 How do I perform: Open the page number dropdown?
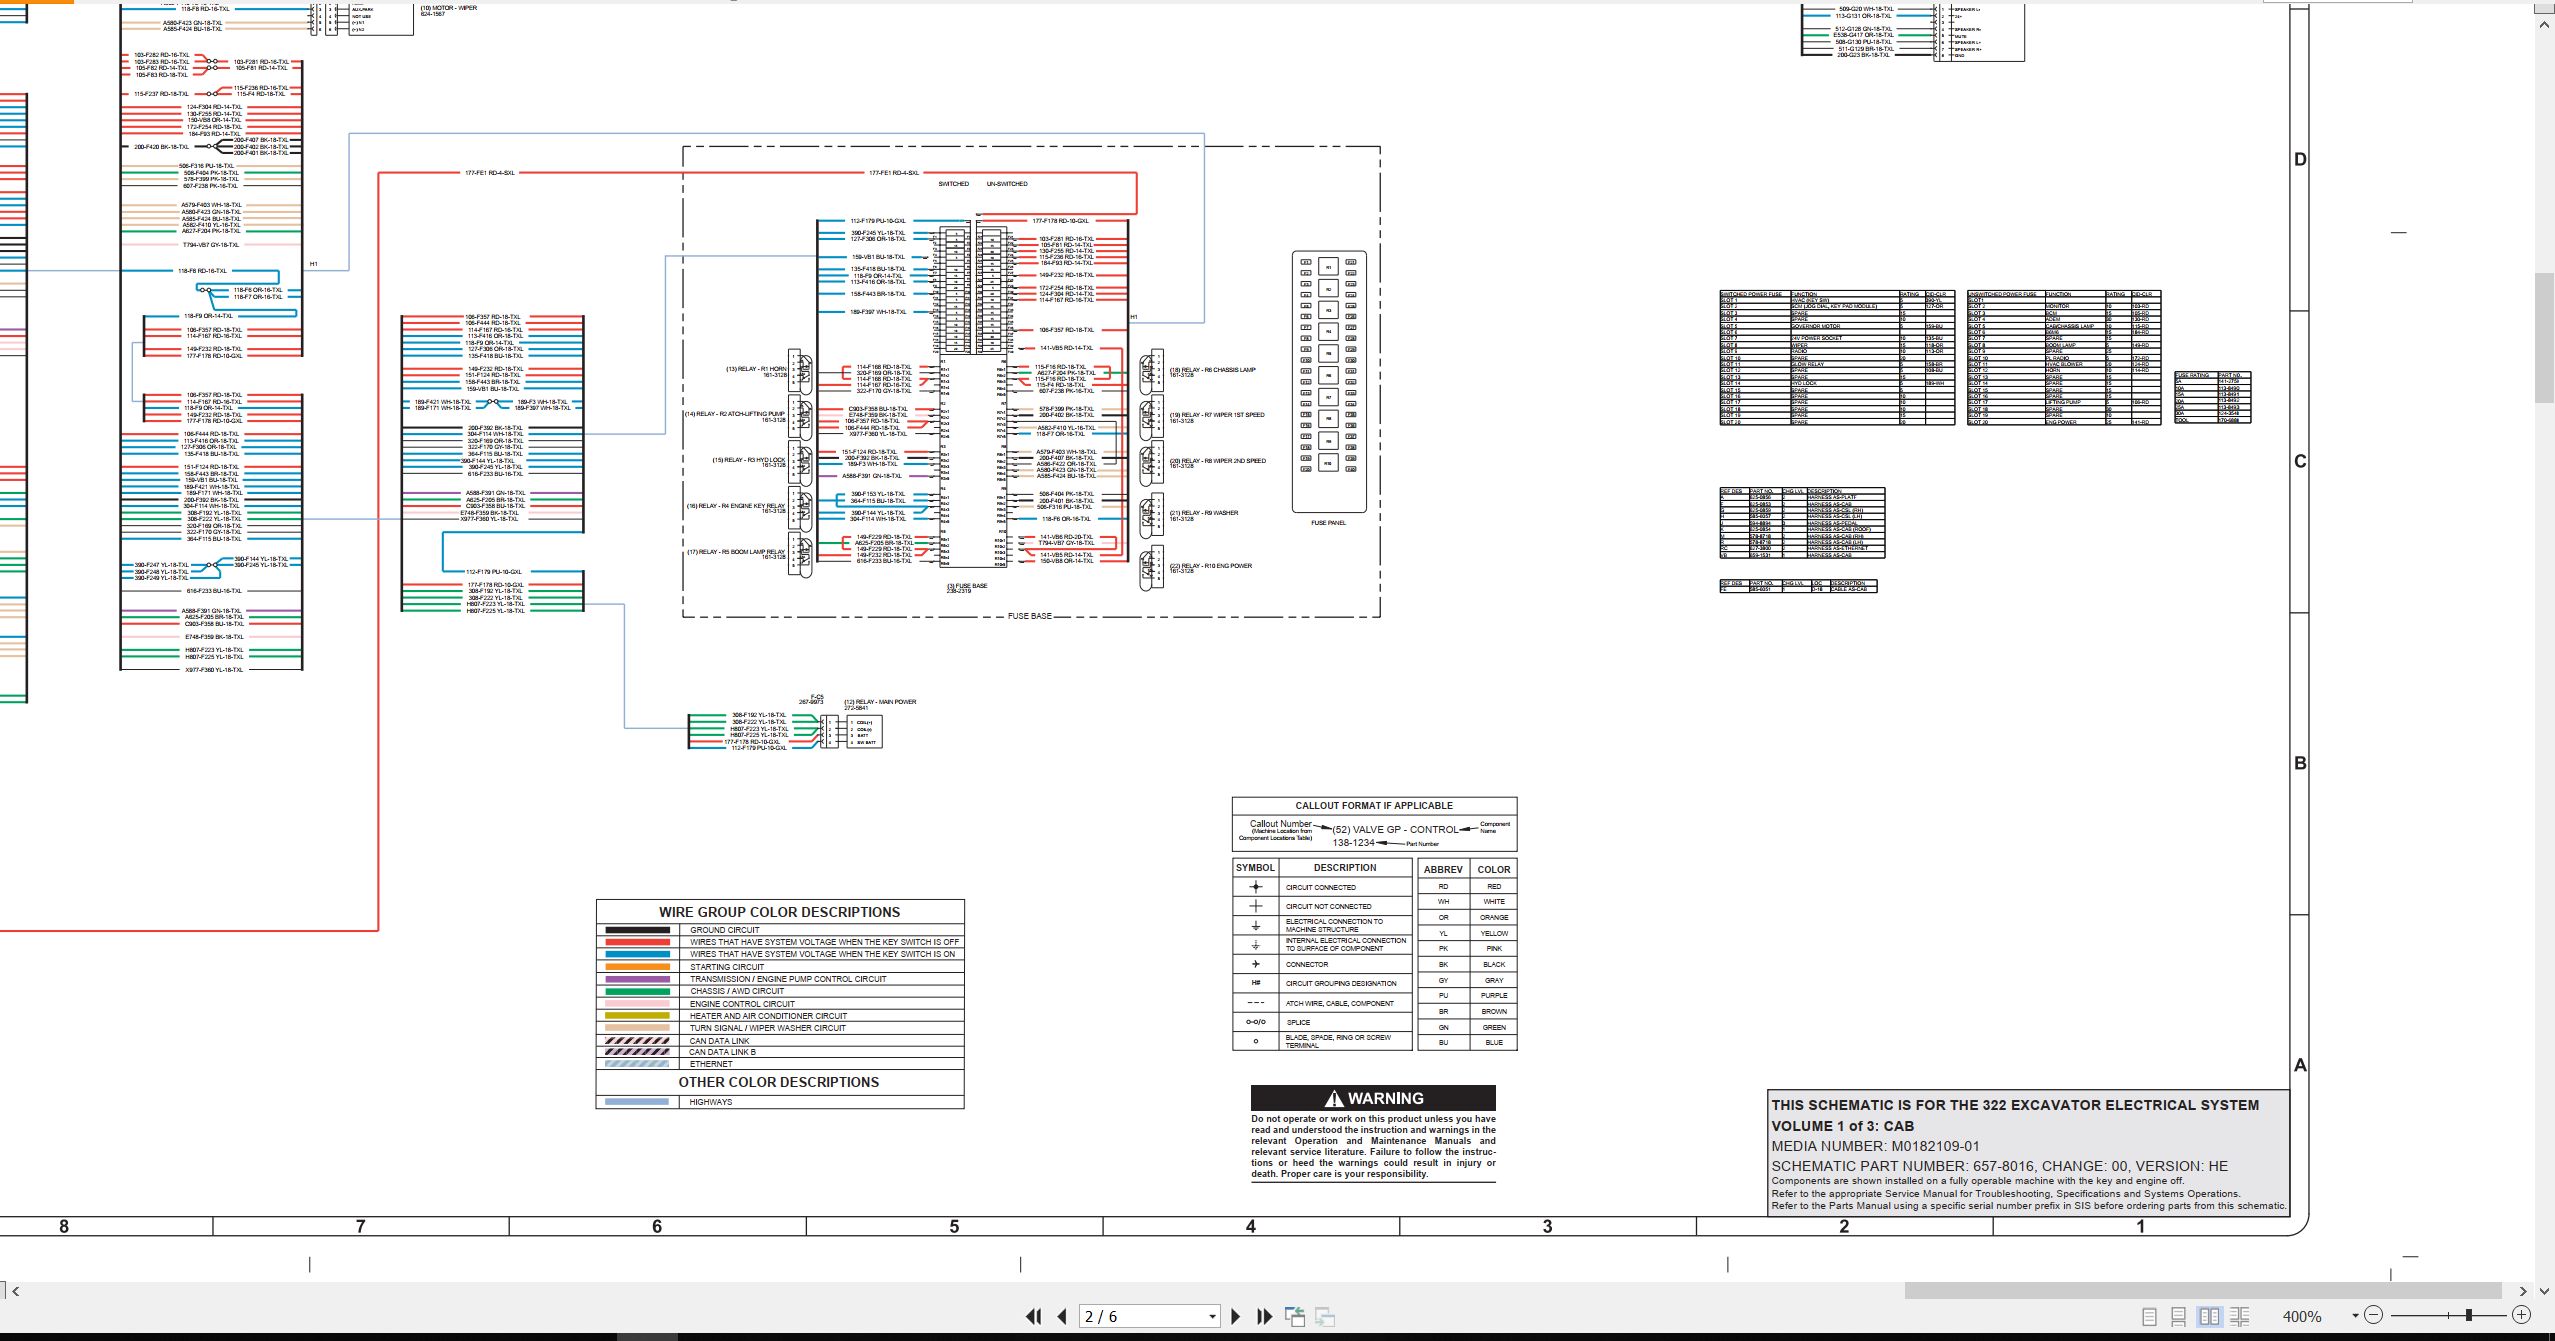[x=1212, y=1317]
